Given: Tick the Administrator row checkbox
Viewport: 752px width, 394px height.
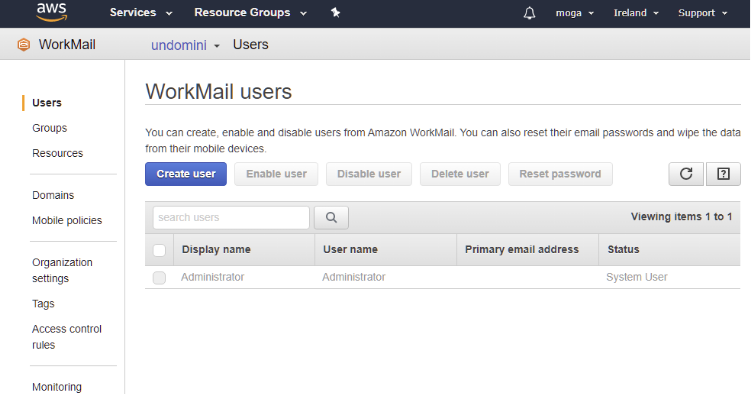Looking at the screenshot, I should (x=159, y=278).
